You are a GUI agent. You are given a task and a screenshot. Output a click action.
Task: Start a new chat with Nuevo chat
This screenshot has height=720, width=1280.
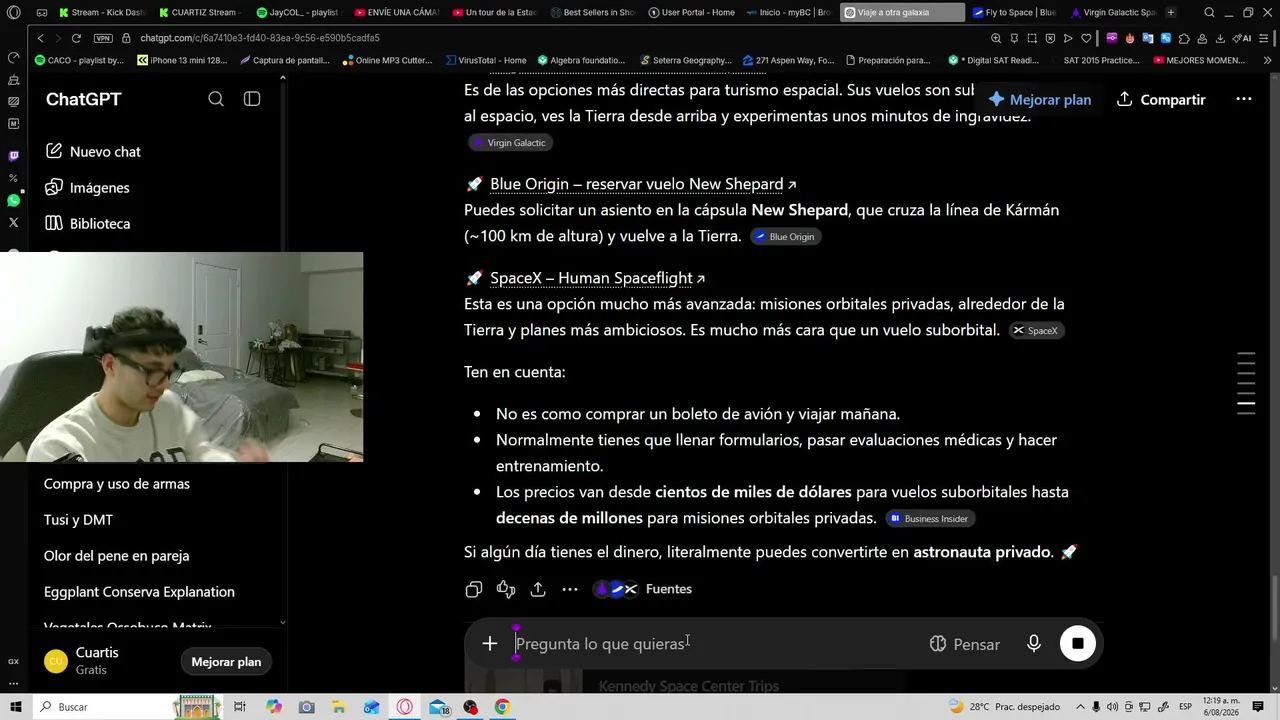coord(94,152)
